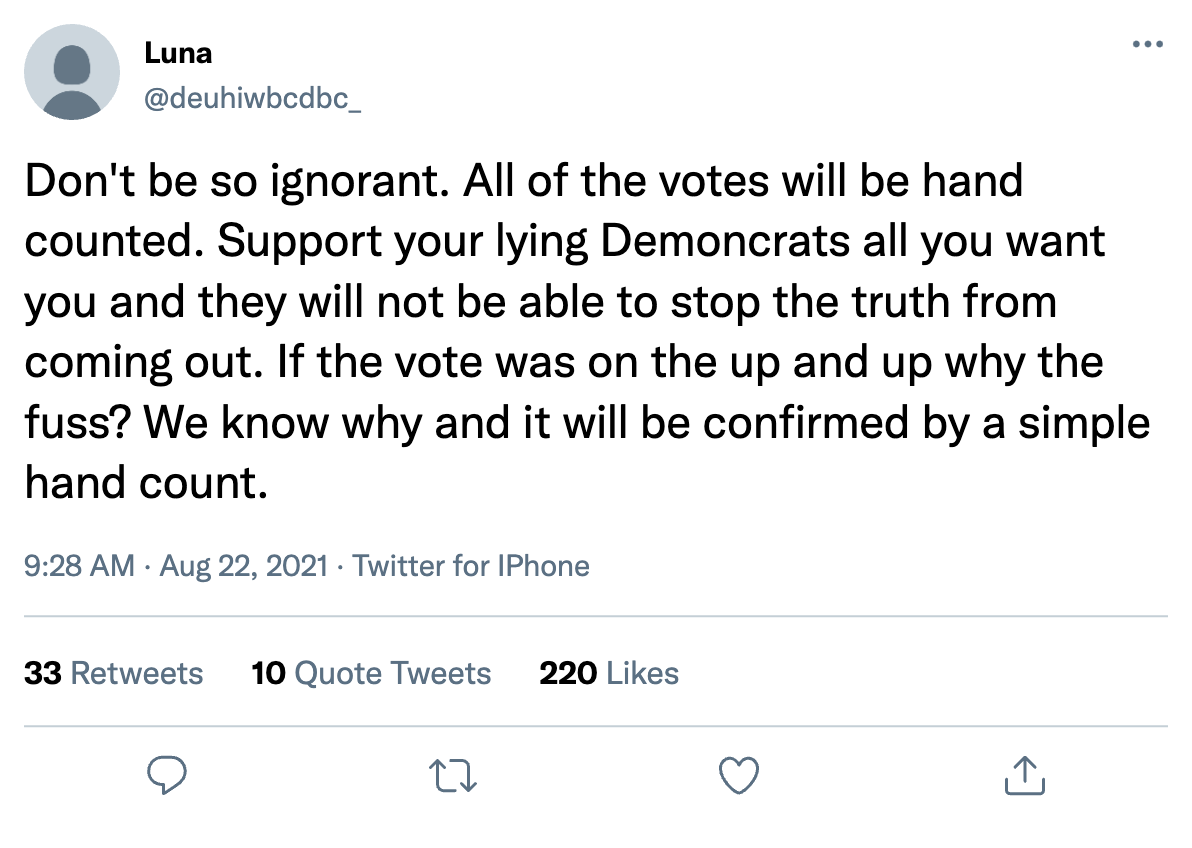Image resolution: width=1192 pixels, height=848 pixels.
Task: Click the Aug 22, 2021 date
Action: tap(243, 566)
